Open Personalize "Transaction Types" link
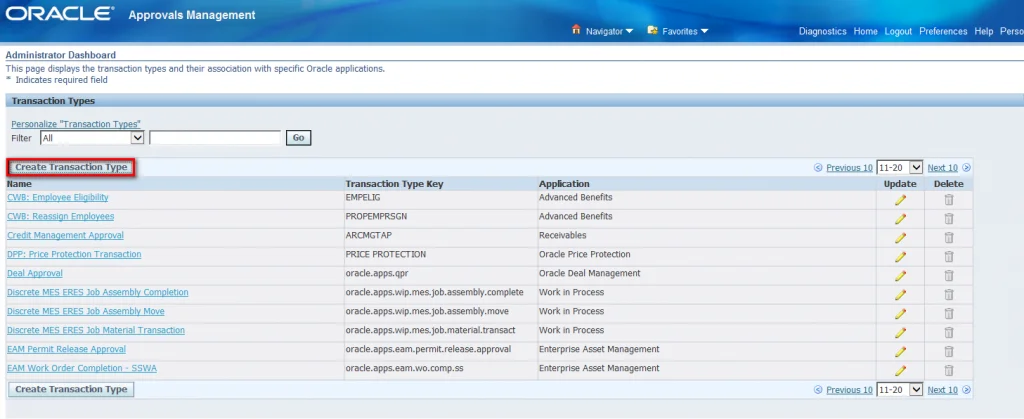This screenshot has width=1024, height=419. click(76, 124)
